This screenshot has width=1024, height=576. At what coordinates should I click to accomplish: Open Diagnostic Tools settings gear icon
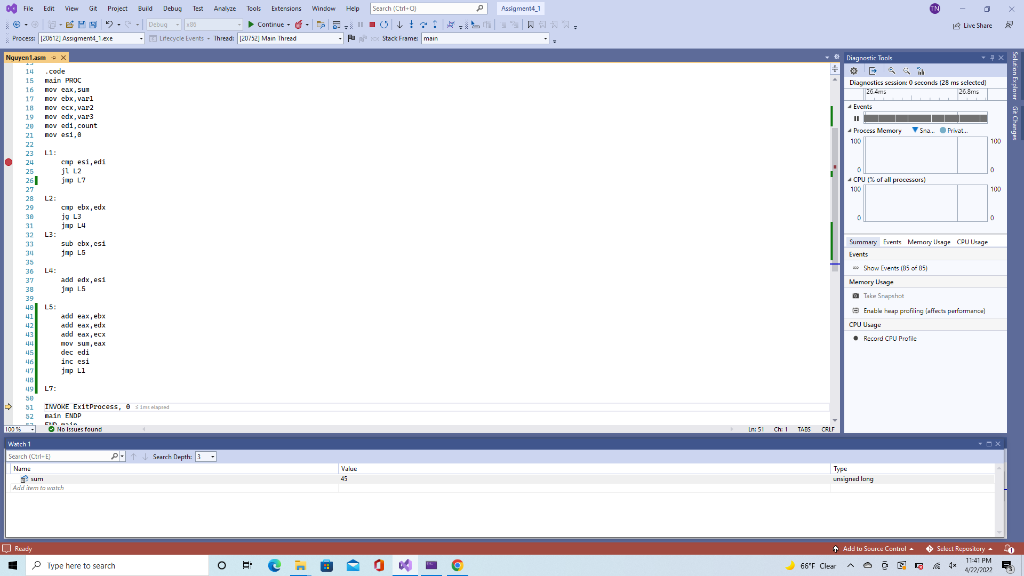tap(853, 71)
